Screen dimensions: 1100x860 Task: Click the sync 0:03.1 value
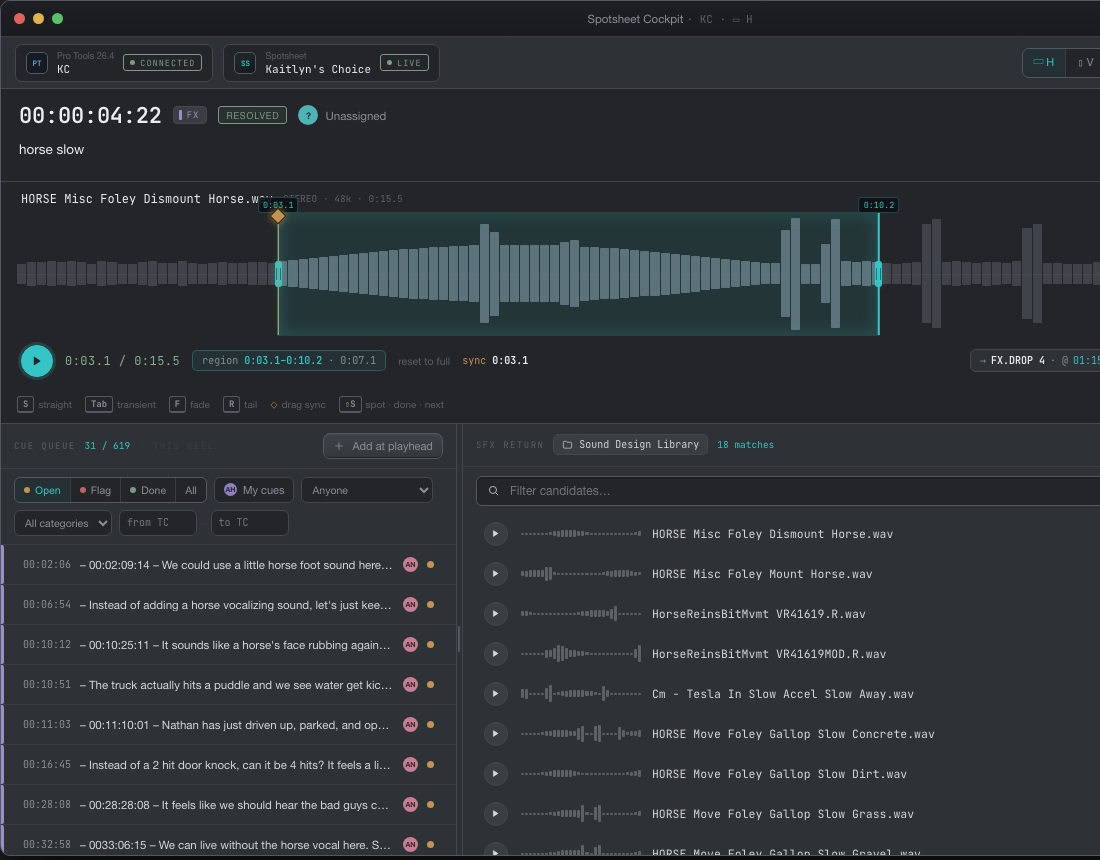point(510,361)
